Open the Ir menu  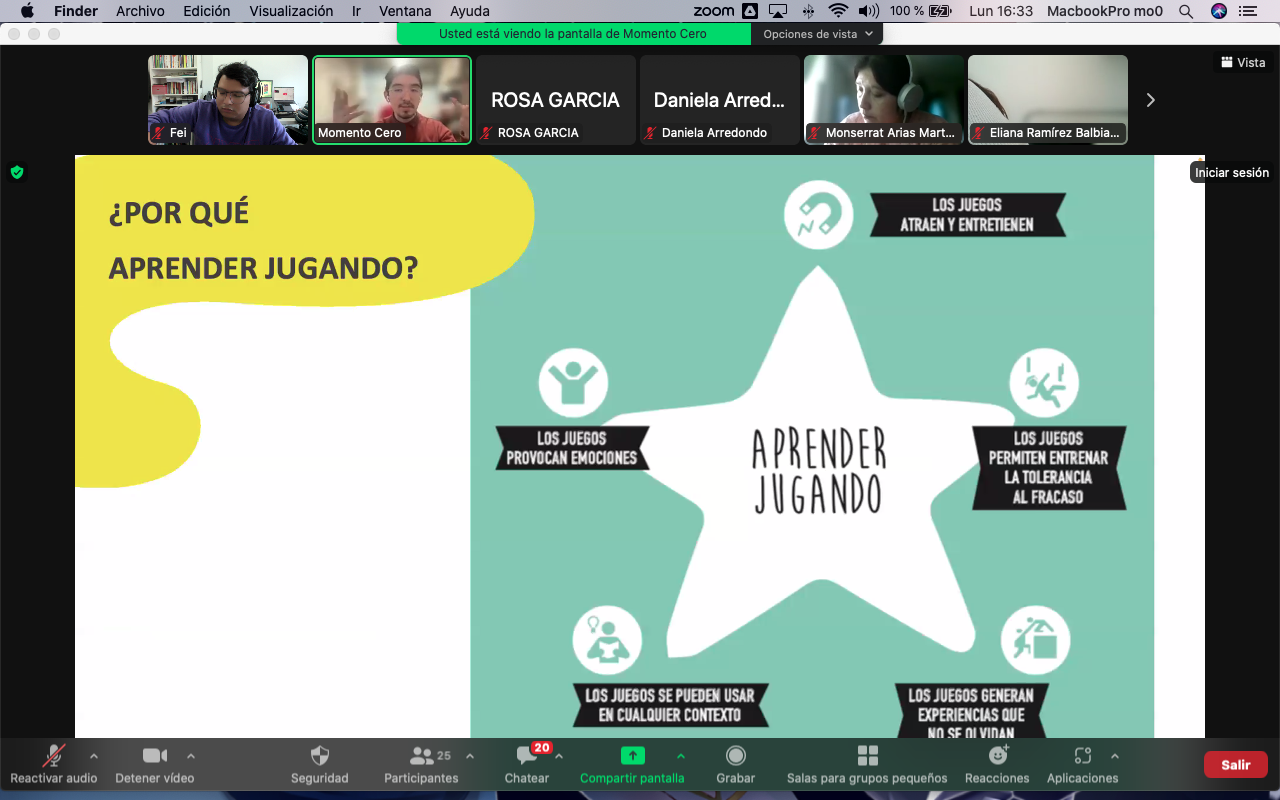(357, 11)
